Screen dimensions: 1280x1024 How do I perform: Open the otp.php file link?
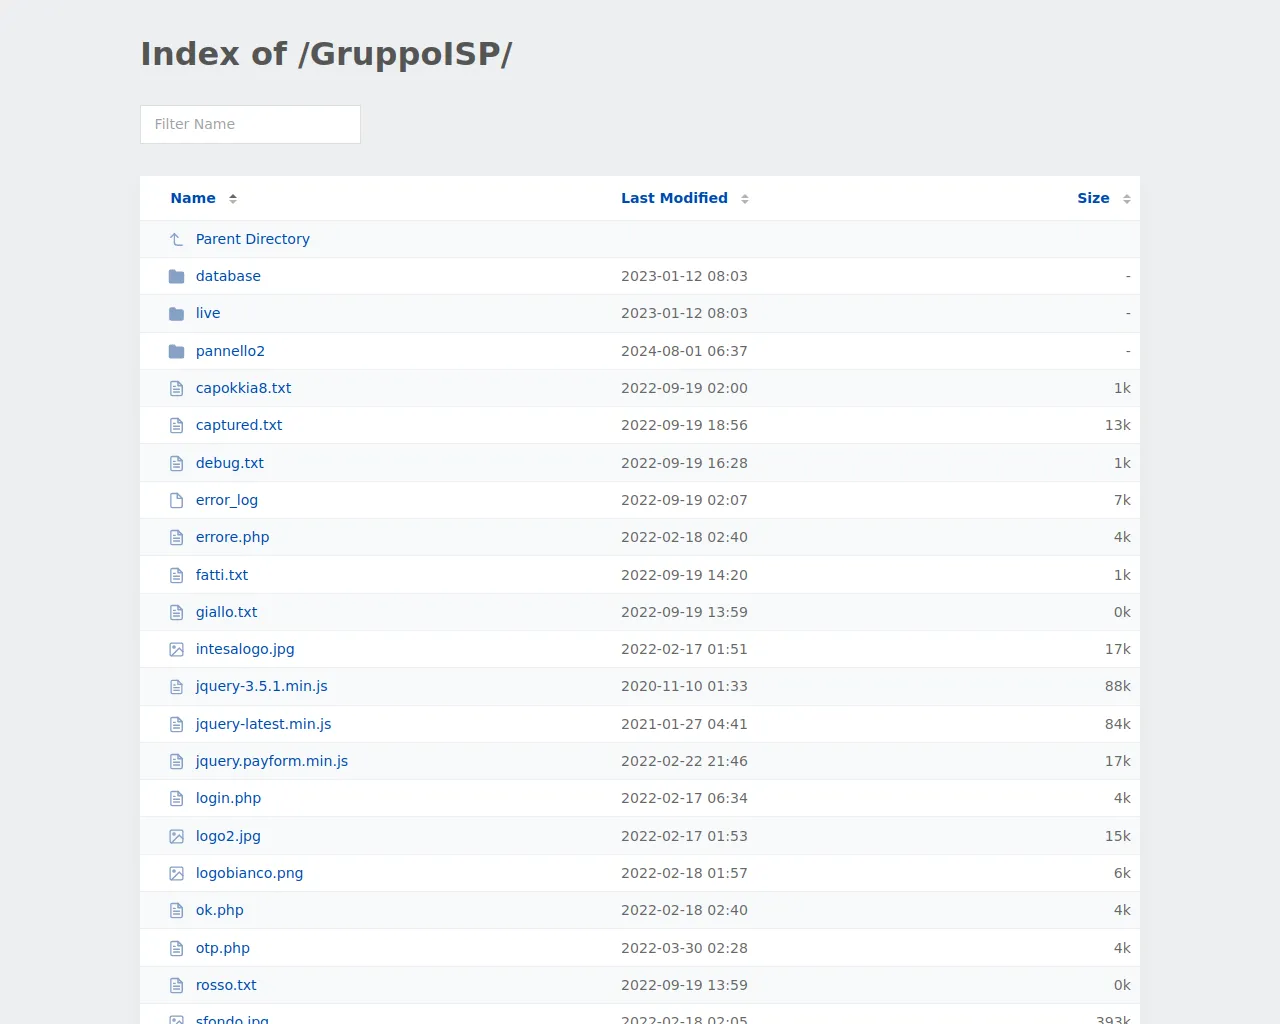click(x=223, y=948)
